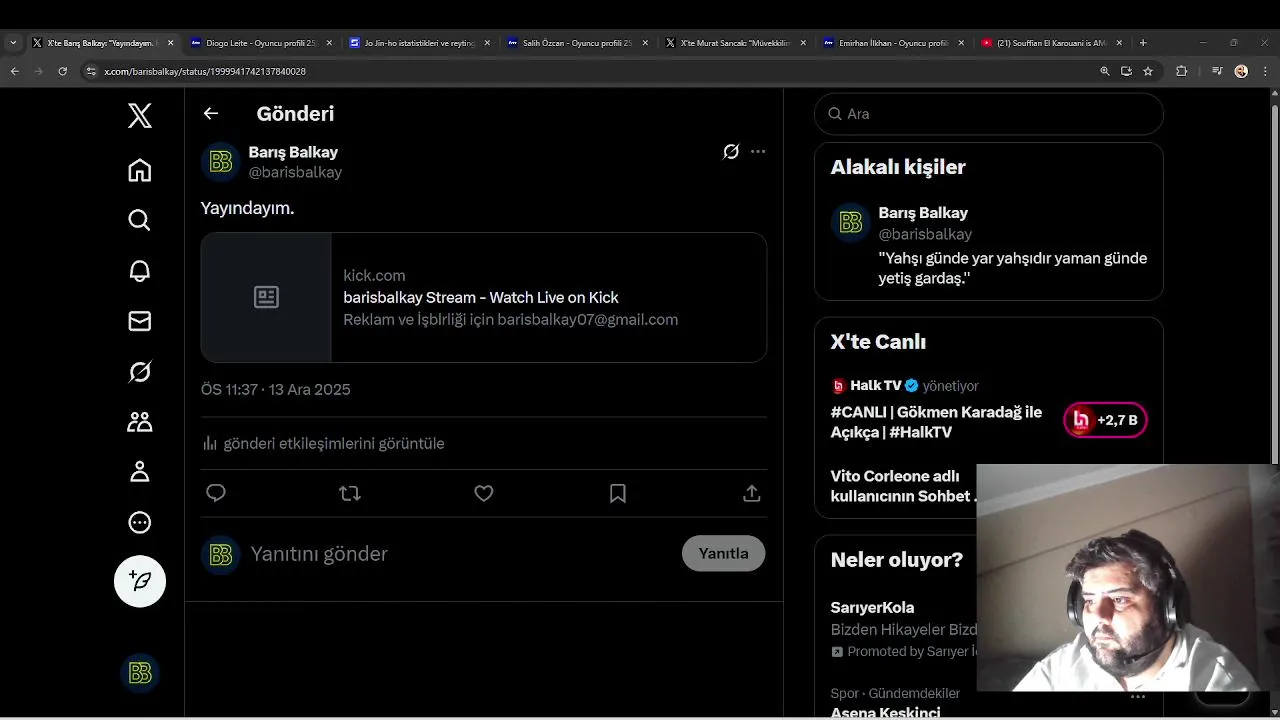Image resolution: width=1280 pixels, height=720 pixels.
Task: Click the Yanıtla button
Action: pyautogui.click(x=724, y=553)
